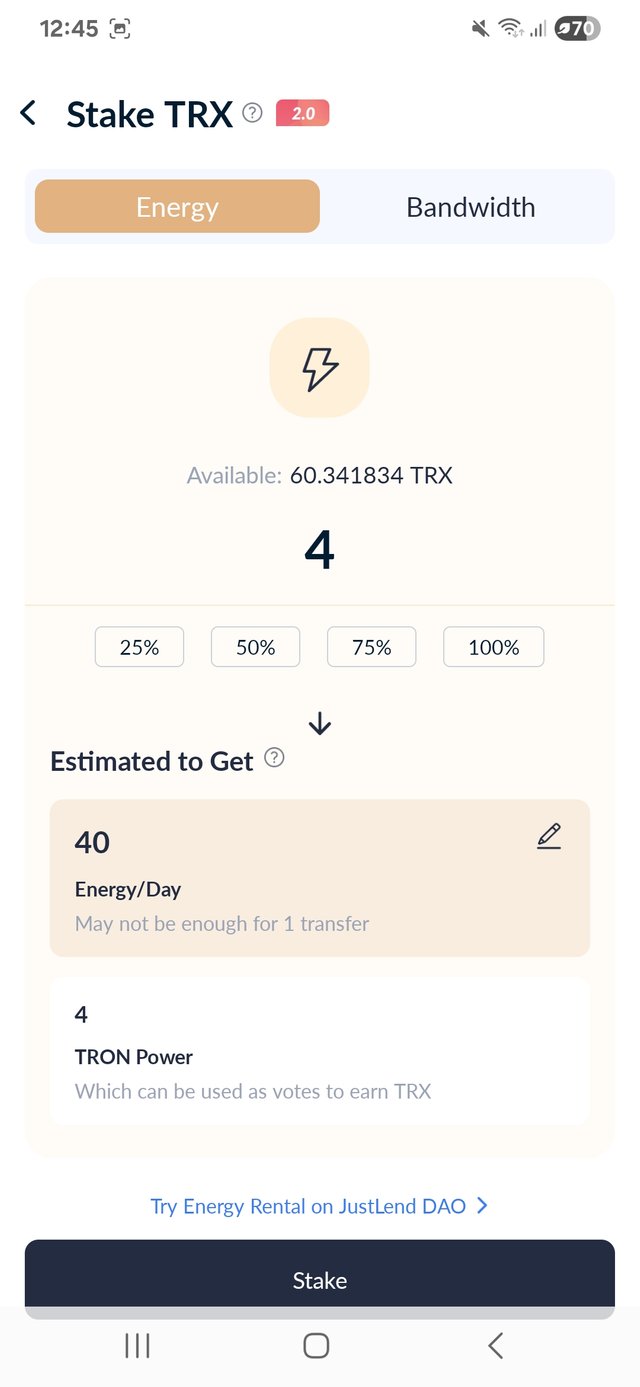The width and height of the screenshot is (640, 1387).
Task: Tap the Stake button
Action: point(320,1280)
